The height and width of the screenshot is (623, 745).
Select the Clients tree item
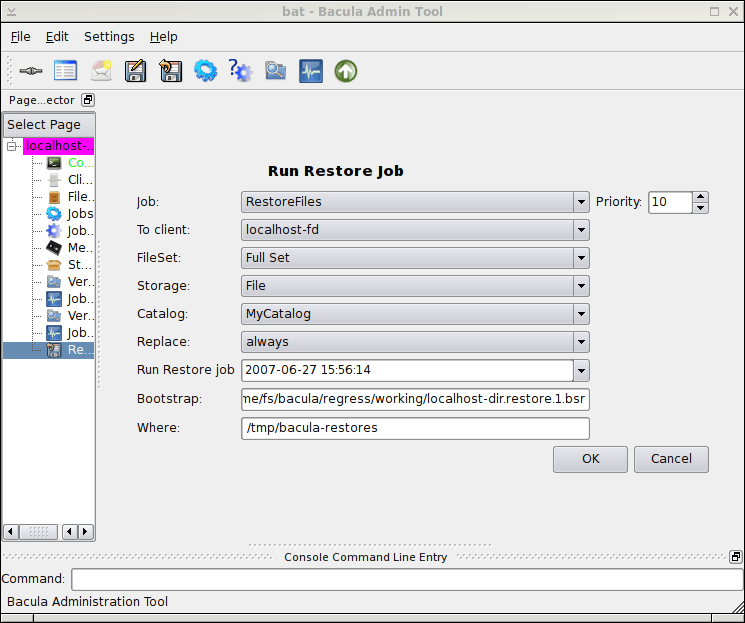point(70,180)
